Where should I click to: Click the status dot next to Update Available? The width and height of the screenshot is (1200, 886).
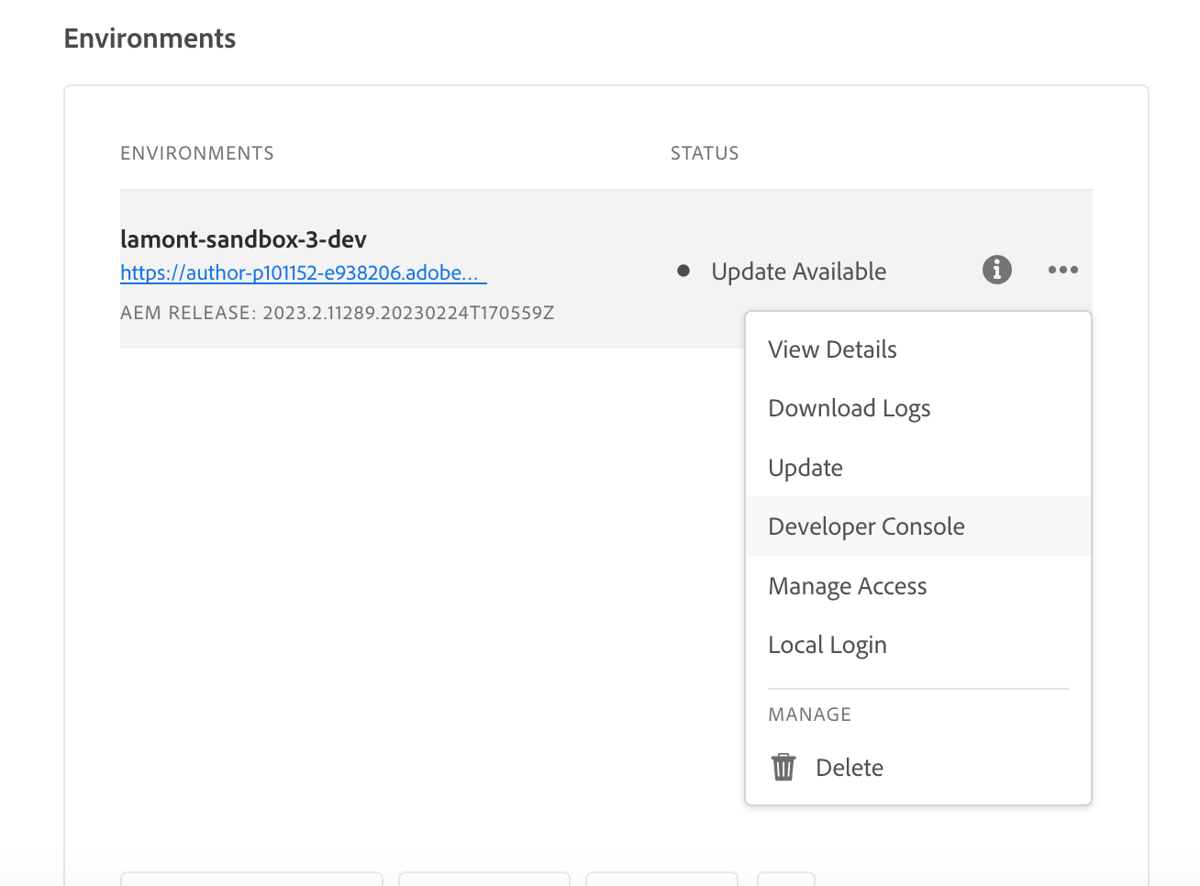point(683,270)
